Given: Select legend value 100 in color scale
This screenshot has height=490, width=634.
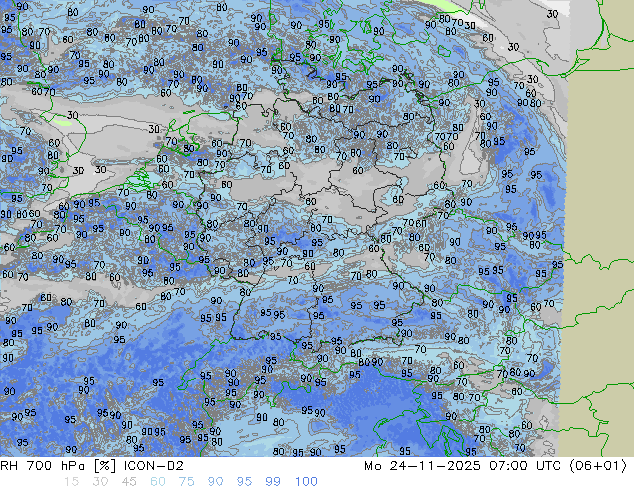Looking at the screenshot, I should (306, 482).
